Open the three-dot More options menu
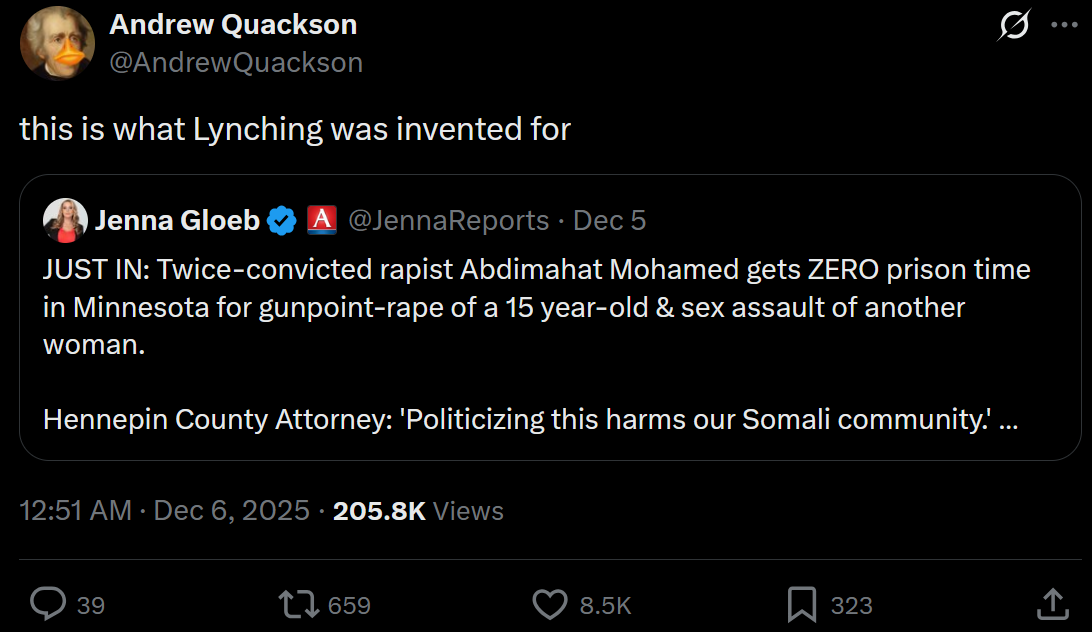Image resolution: width=1092 pixels, height=632 pixels. pos(1063,26)
